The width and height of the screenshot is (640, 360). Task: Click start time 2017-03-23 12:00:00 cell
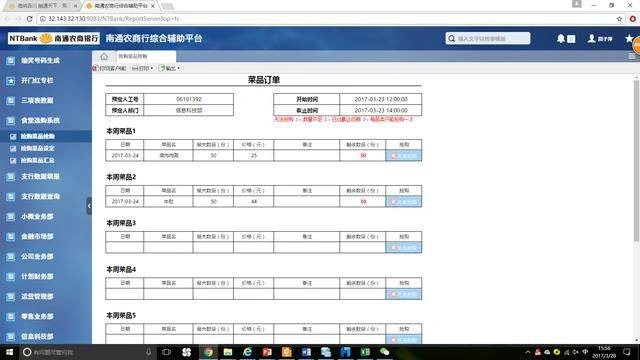pyautogui.click(x=381, y=99)
